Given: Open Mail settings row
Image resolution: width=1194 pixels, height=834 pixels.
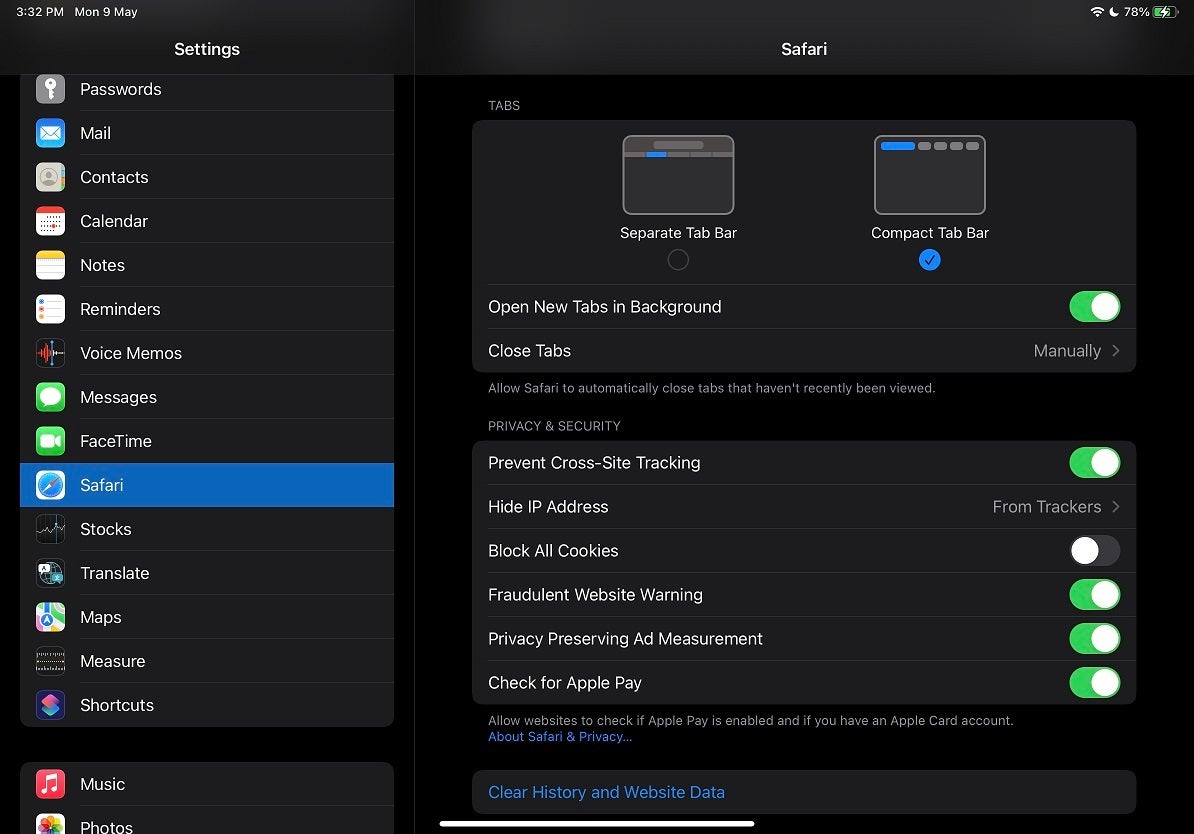Looking at the screenshot, I should tap(207, 133).
